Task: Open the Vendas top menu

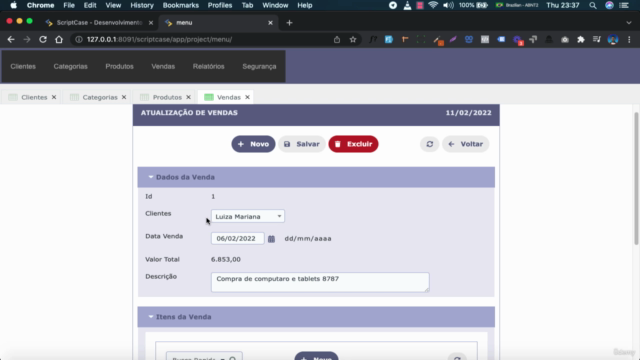Action: [x=163, y=67]
